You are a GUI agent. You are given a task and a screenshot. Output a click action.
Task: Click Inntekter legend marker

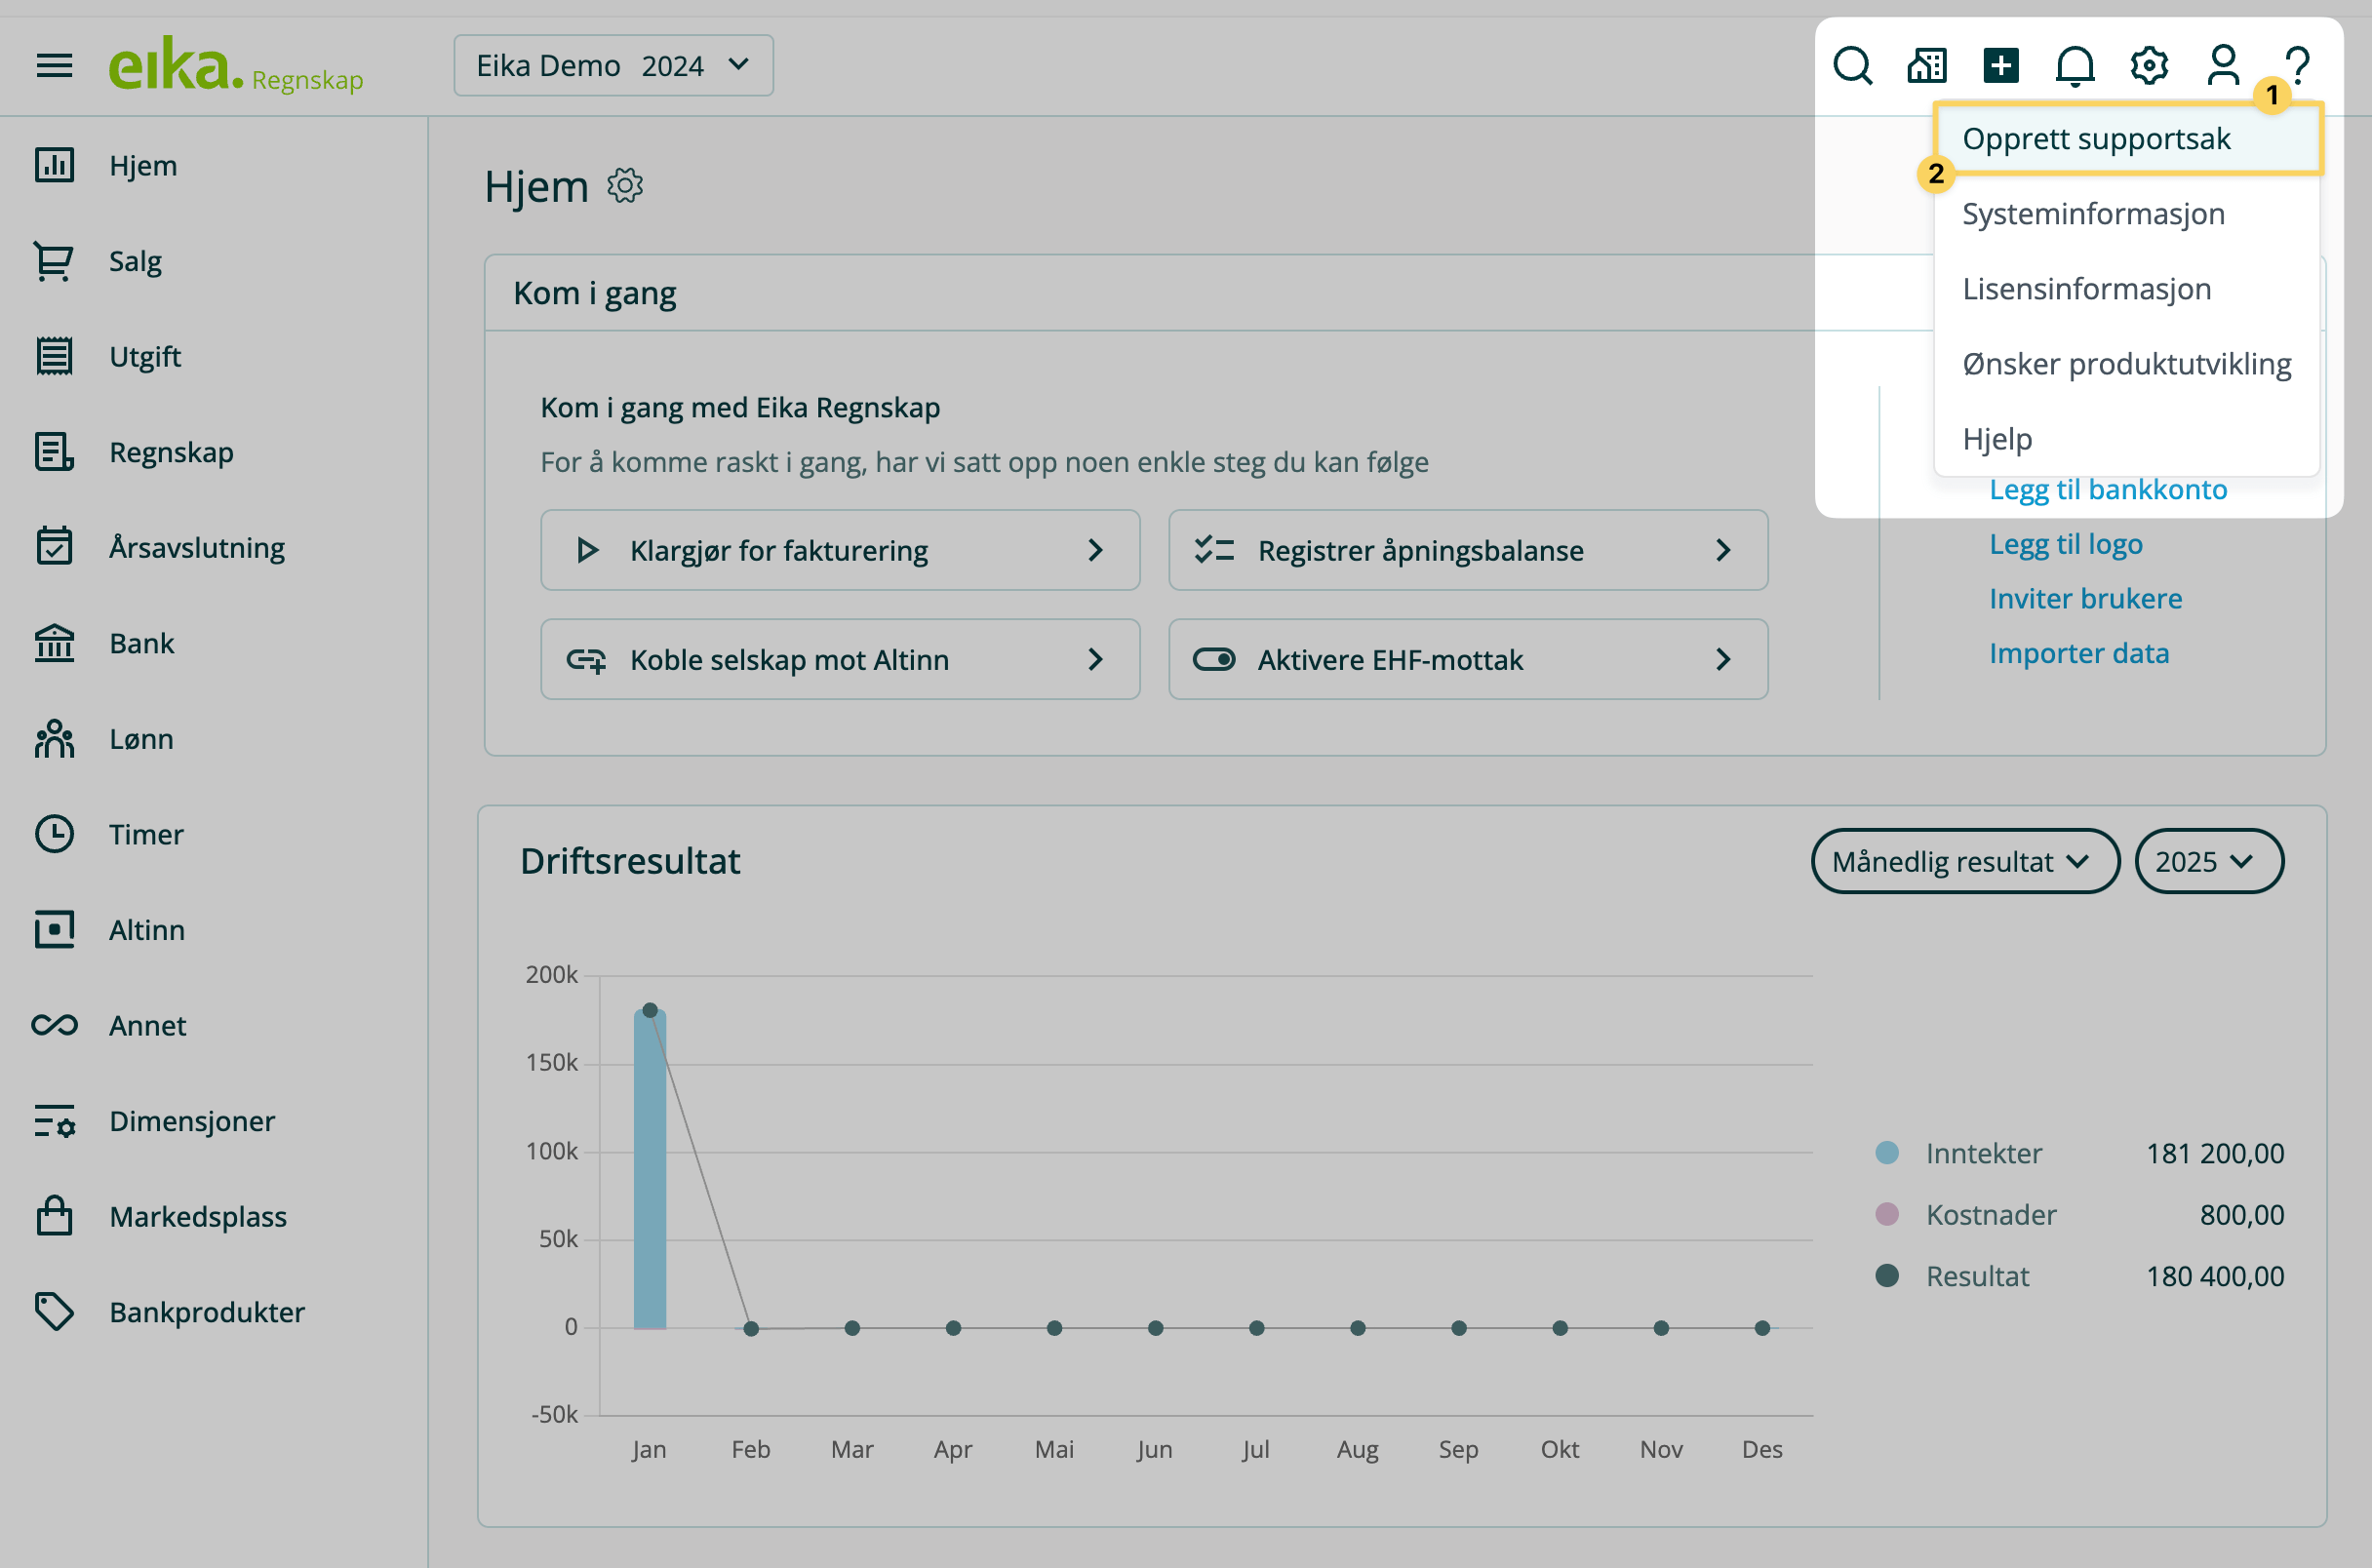click(x=1886, y=1152)
